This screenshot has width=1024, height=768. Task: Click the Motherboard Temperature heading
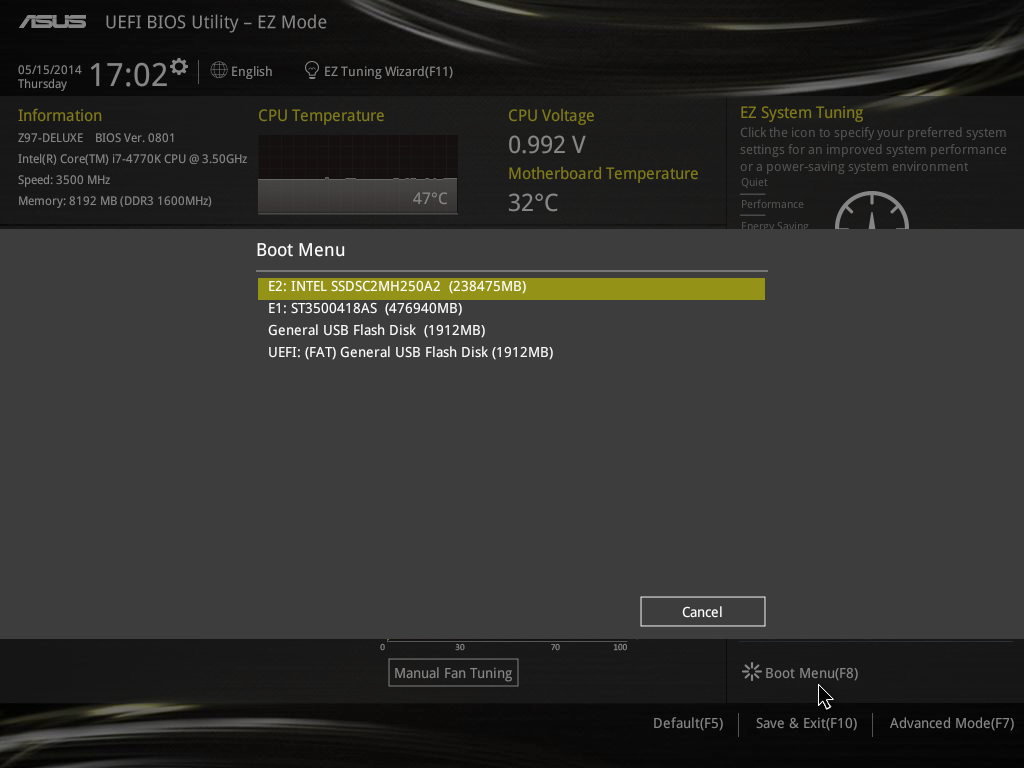(603, 174)
